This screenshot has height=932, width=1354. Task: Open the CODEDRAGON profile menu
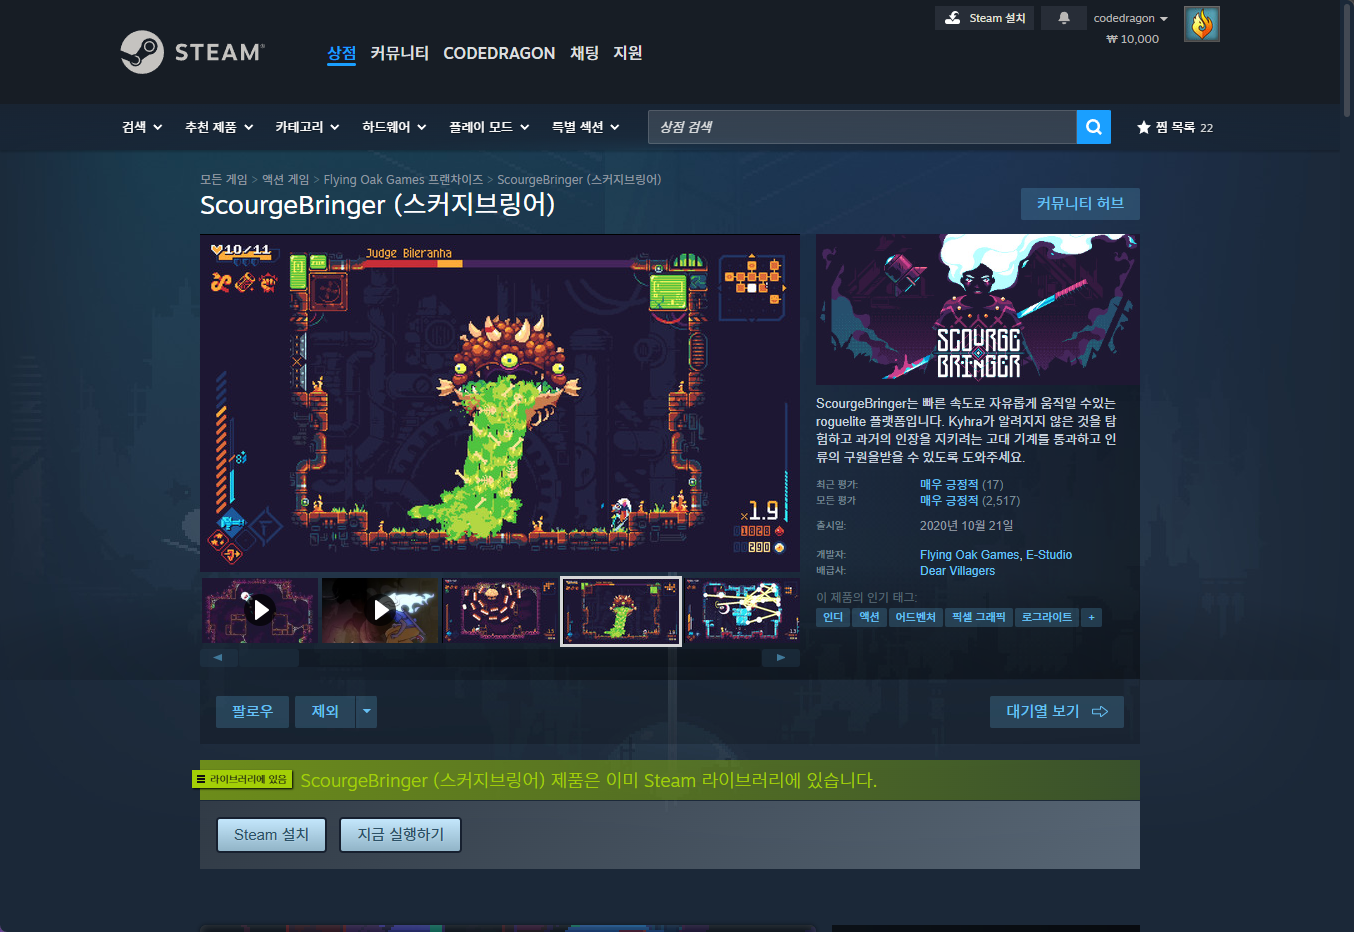(x=499, y=53)
